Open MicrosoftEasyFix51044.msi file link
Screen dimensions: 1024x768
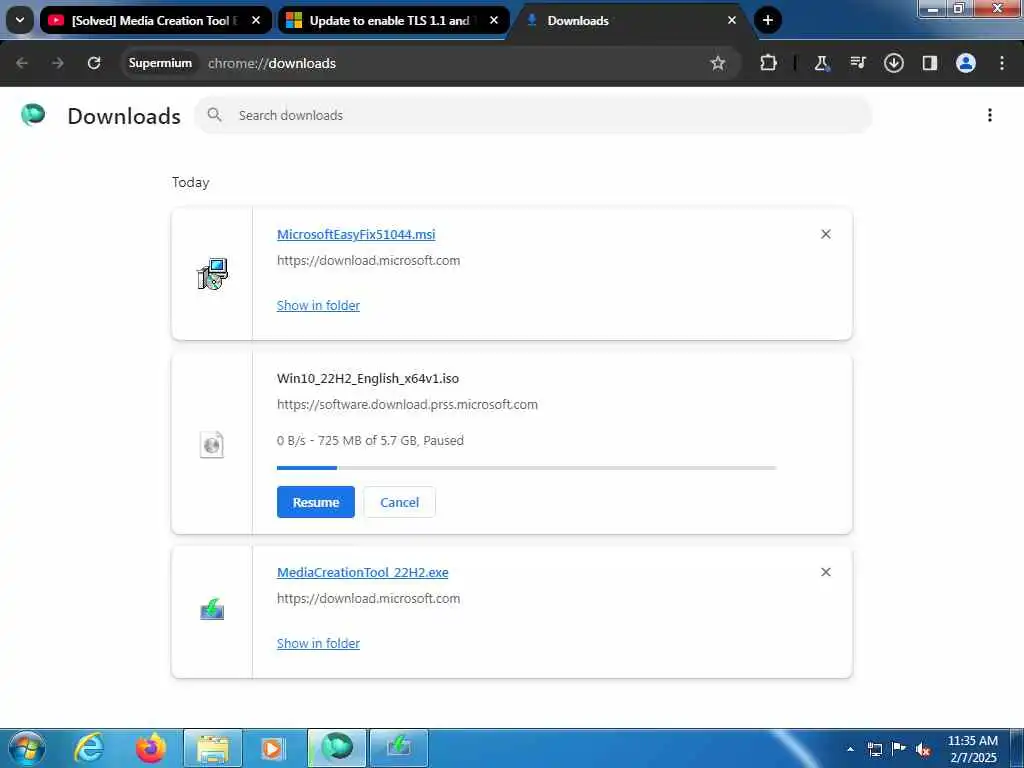[356, 234]
